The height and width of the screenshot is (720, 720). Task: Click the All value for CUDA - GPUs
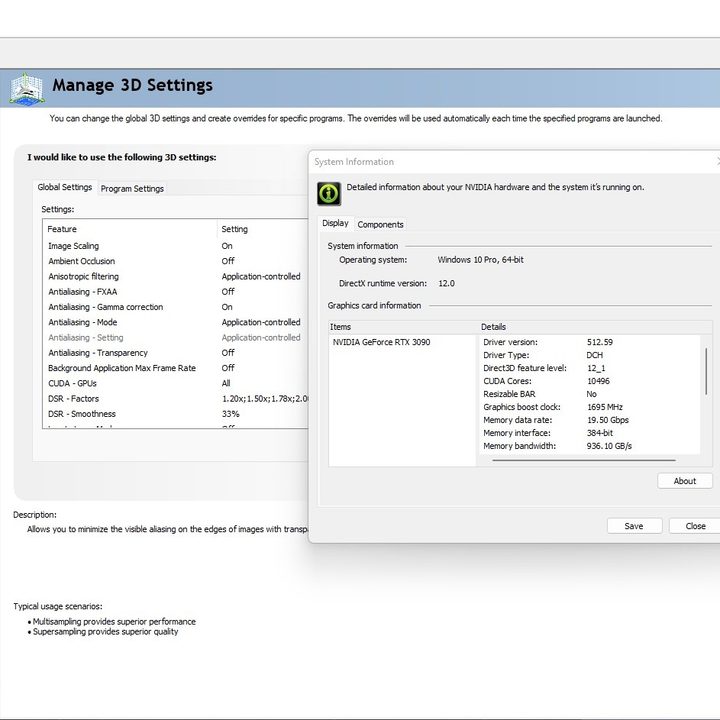tap(226, 383)
